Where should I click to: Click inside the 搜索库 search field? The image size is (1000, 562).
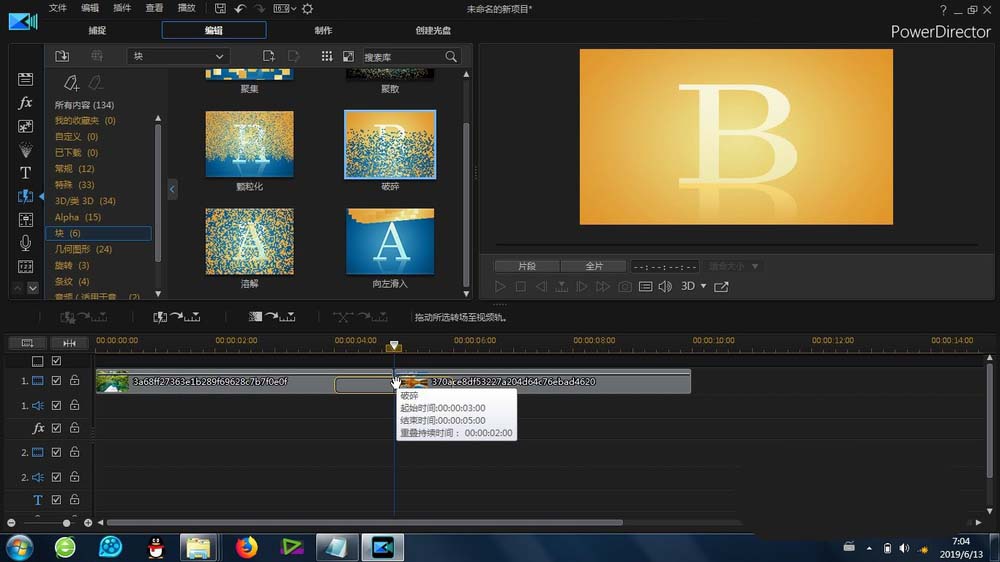402,57
